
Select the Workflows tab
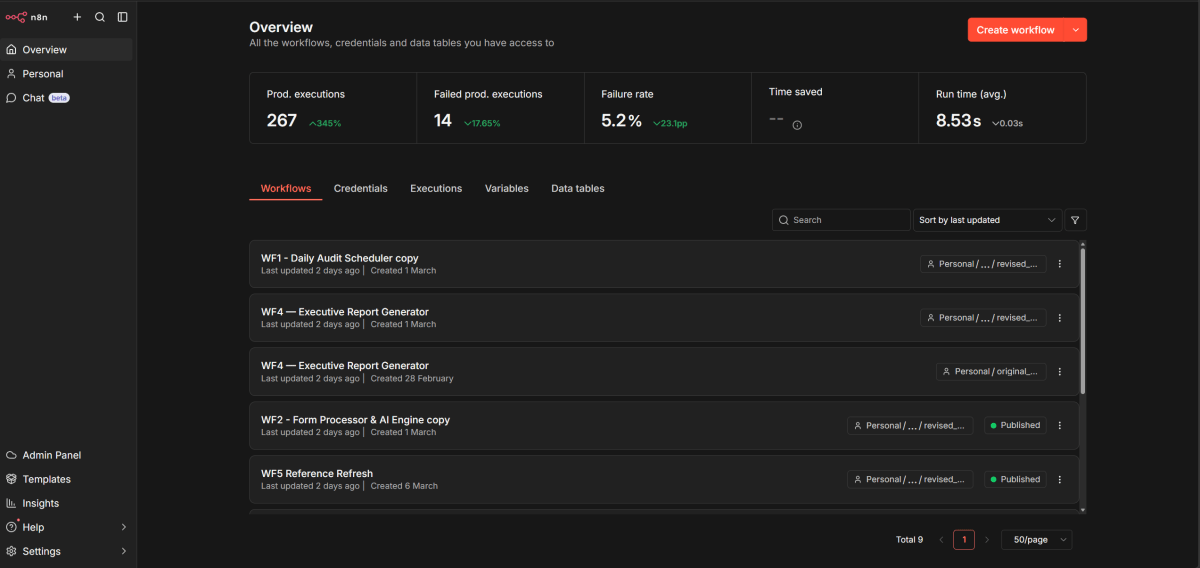click(x=286, y=188)
